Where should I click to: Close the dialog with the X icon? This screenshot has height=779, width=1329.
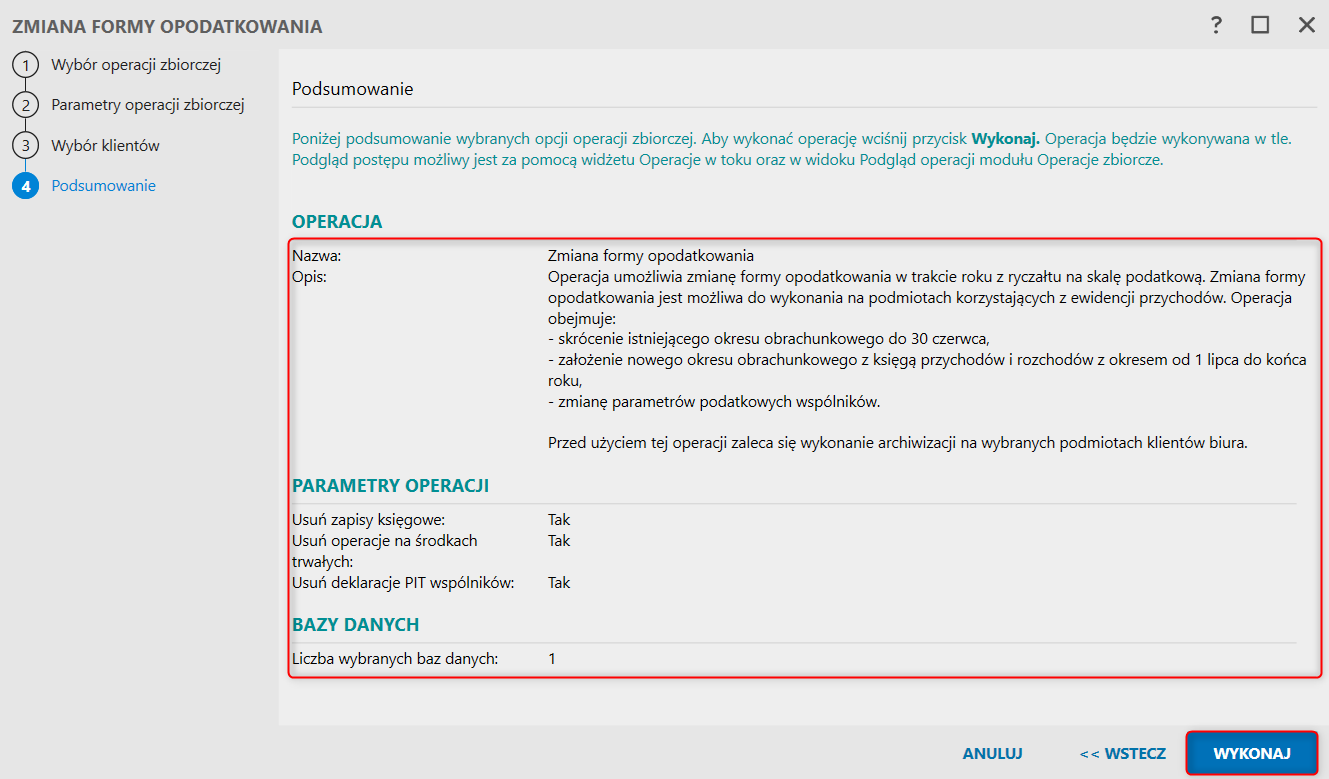click(x=1306, y=26)
